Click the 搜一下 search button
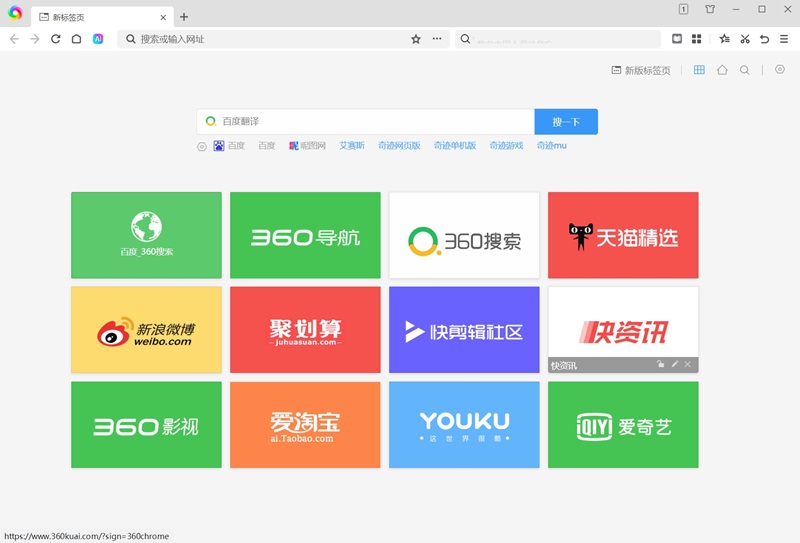Screen dimensions: 800x543 pos(566,121)
